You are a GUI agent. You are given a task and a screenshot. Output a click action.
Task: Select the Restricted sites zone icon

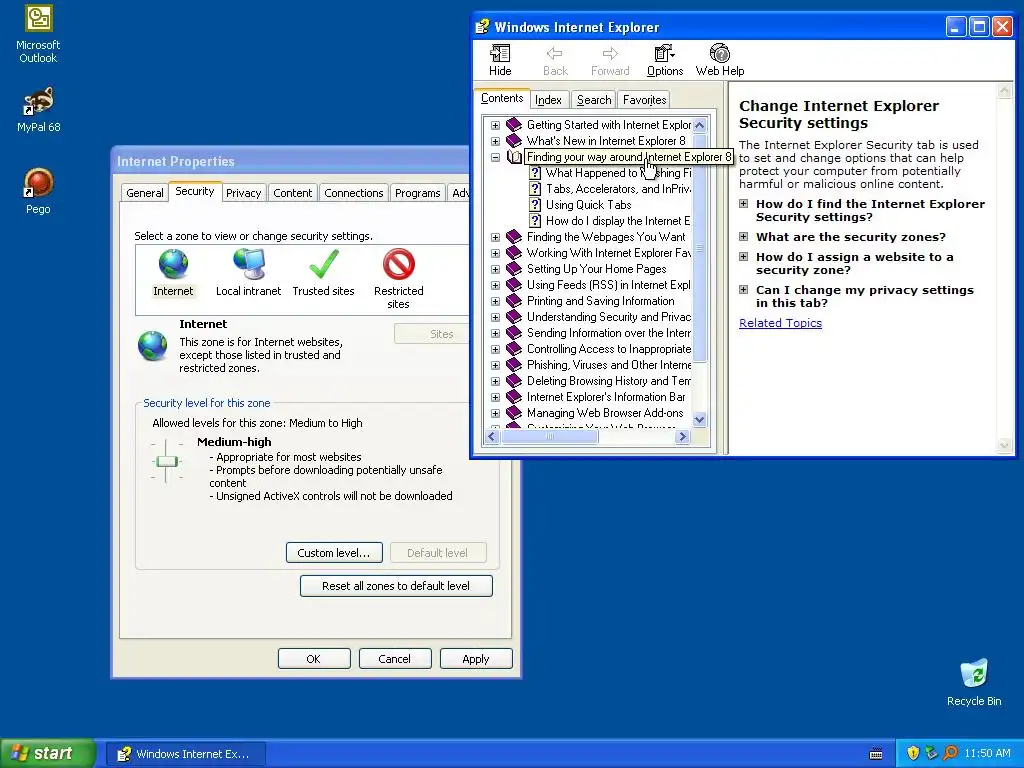398,264
